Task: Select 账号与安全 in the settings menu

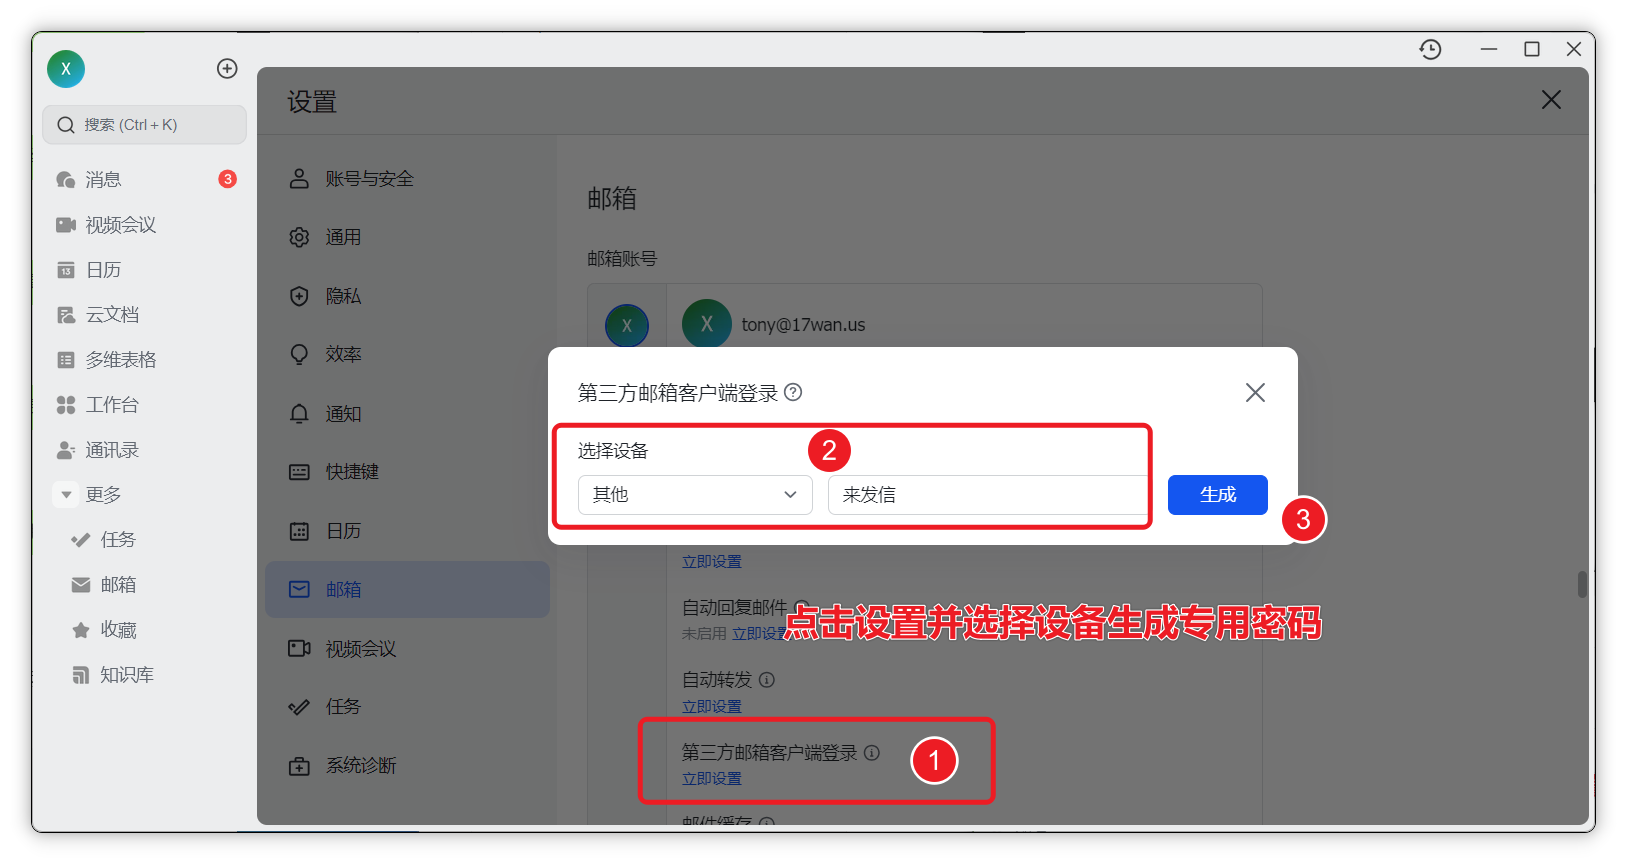Action: (368, 179)
